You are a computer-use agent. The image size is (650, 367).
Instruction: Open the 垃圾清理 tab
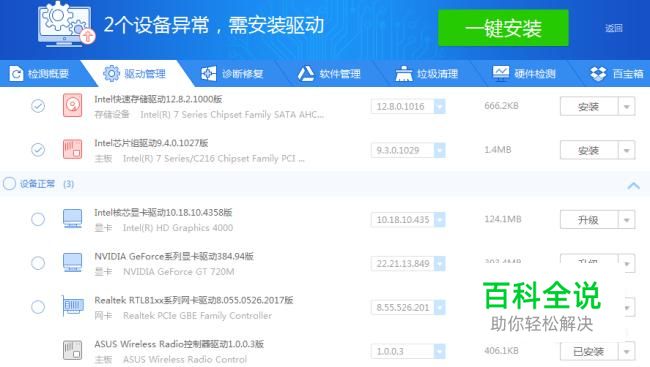pos(427,74)
